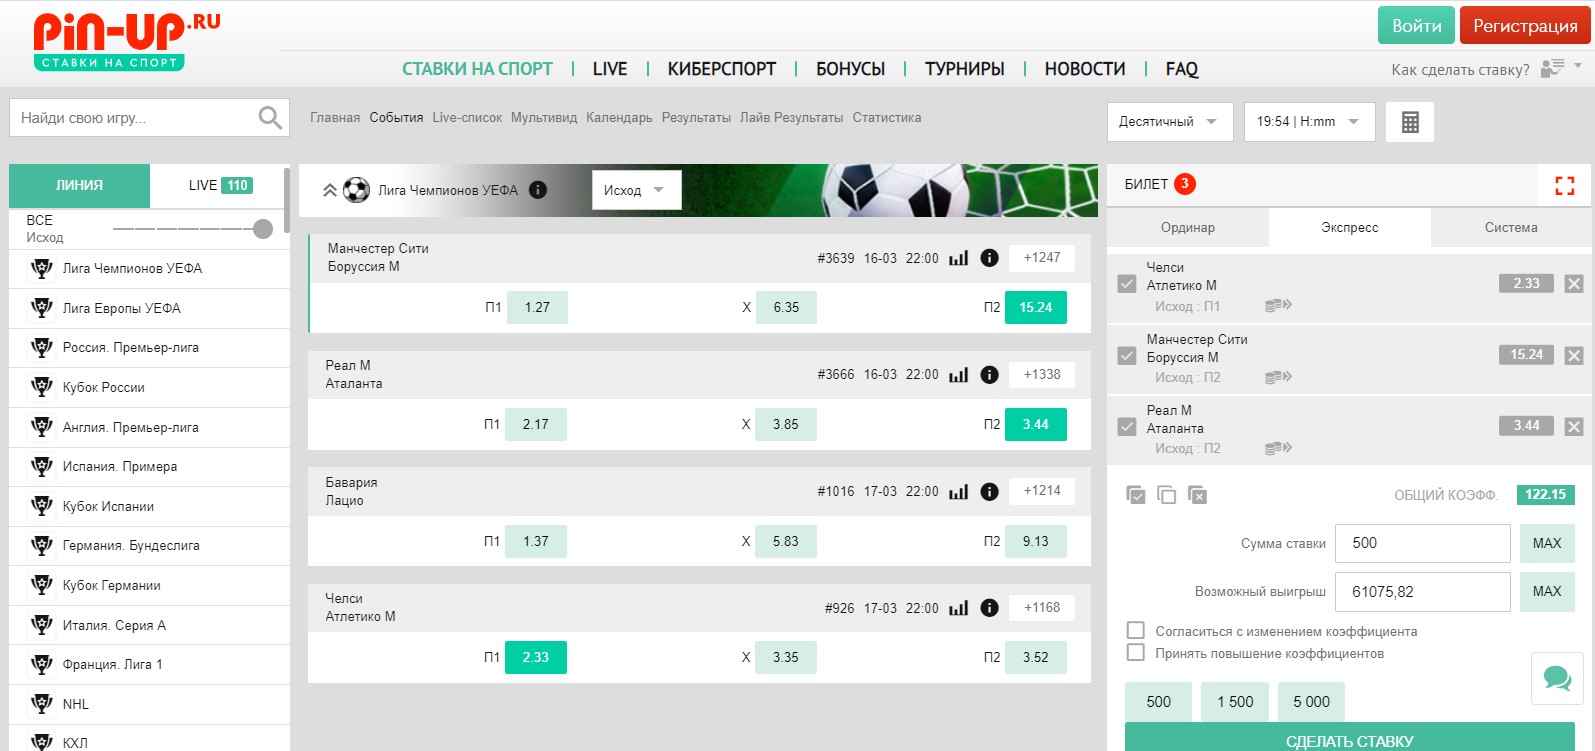The width and height of the screenshot is (1595, 751).
Task: Click the search magnifier icon
Action: pos(270,118)
